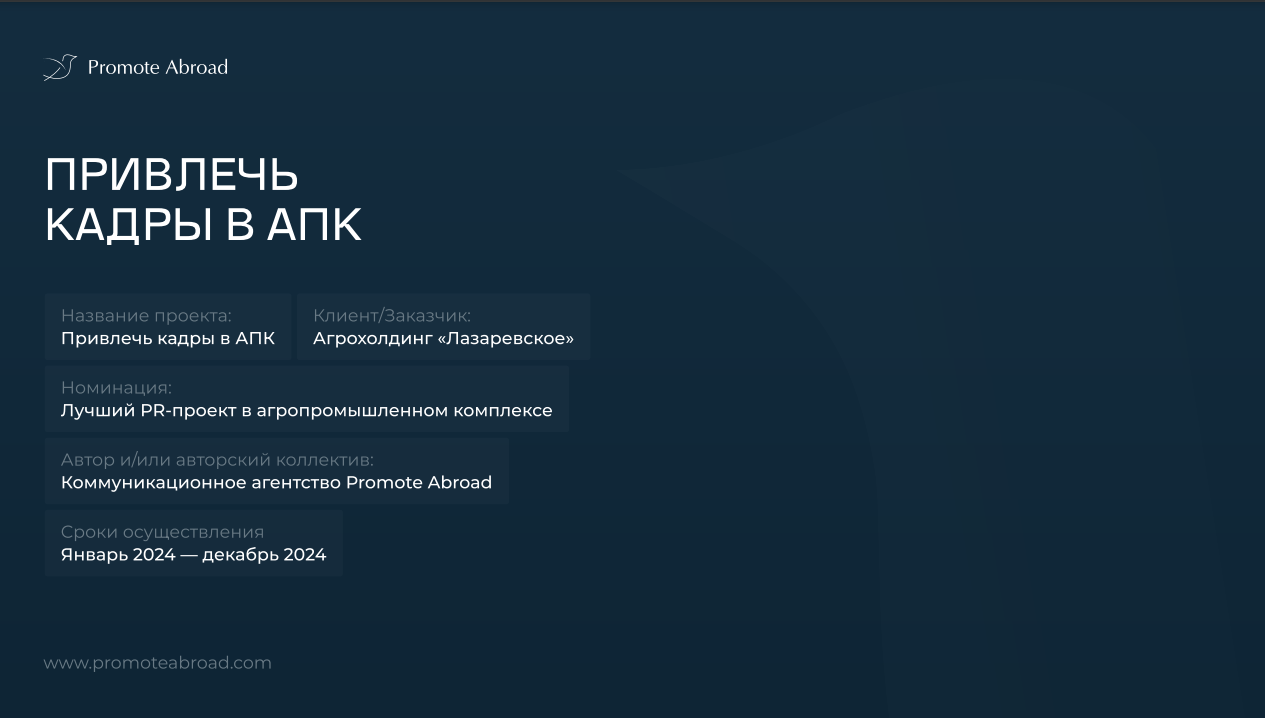Click the Promote Abroad logo text
Viewport: 1265px width, 718px height.
(158, 67)
